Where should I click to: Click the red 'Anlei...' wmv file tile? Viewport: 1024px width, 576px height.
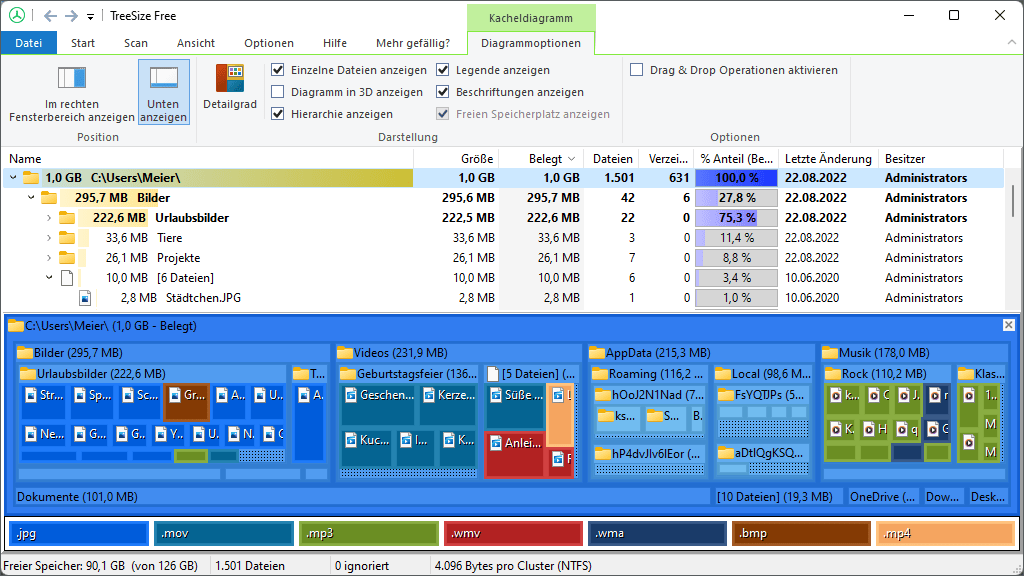coord(515,455)
